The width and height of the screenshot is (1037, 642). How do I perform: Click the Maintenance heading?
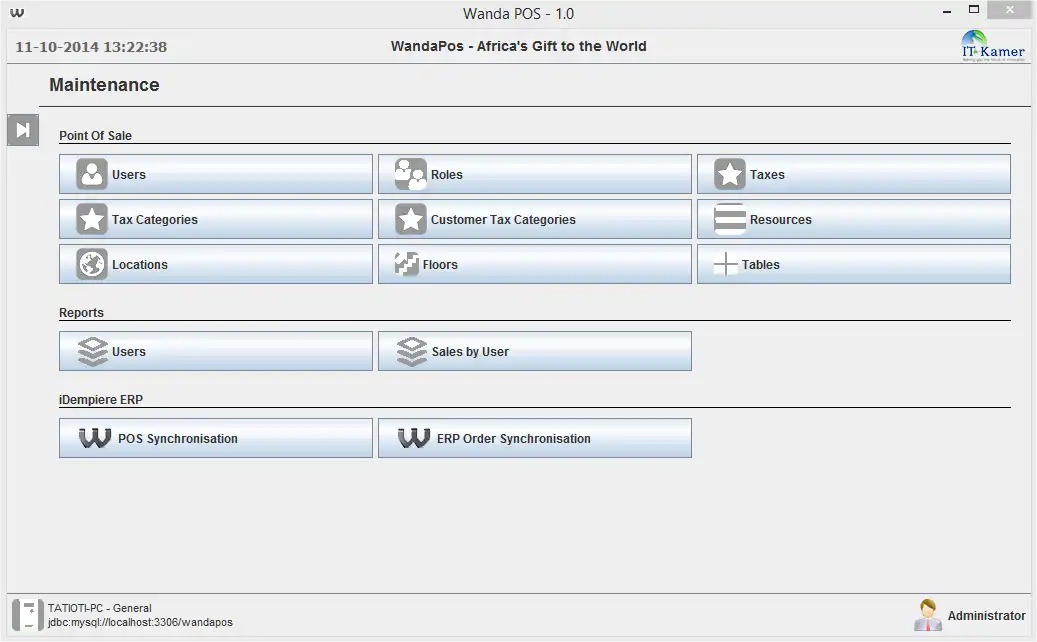(104, 85)
